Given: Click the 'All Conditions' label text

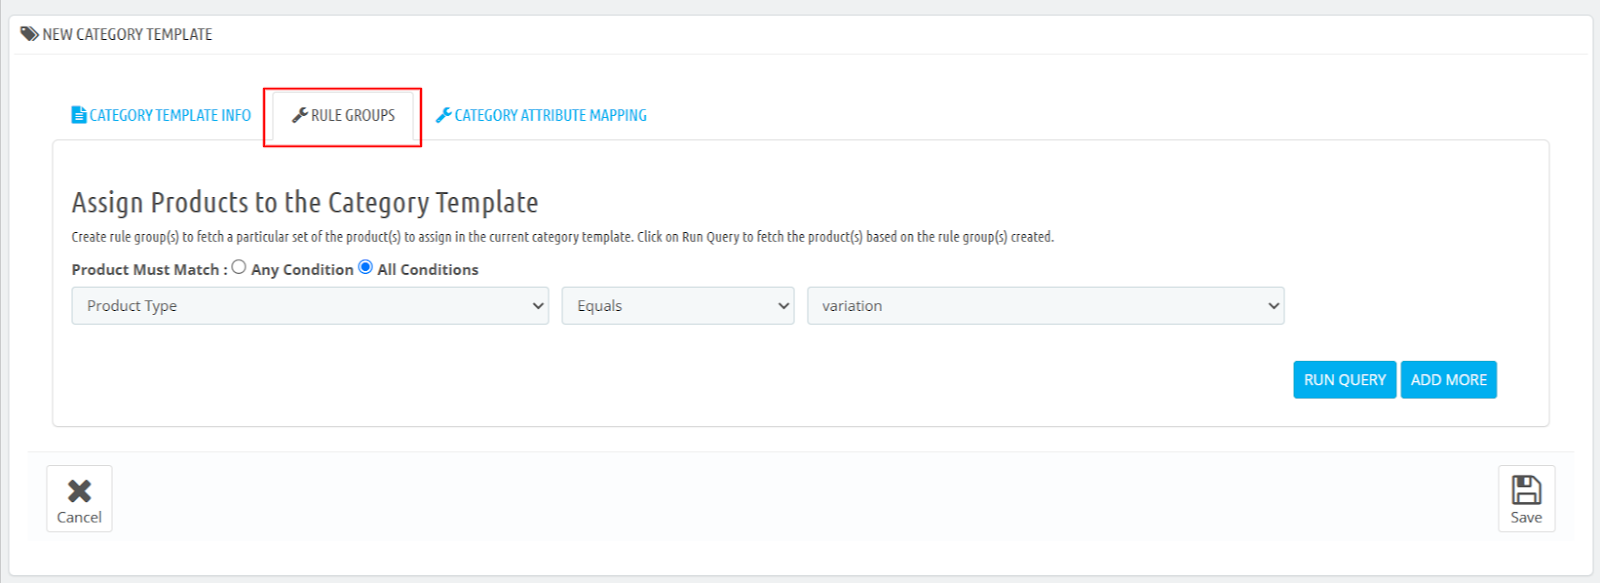Looking at the screenshot, I should pyautogui.click(x=428, y=270).
